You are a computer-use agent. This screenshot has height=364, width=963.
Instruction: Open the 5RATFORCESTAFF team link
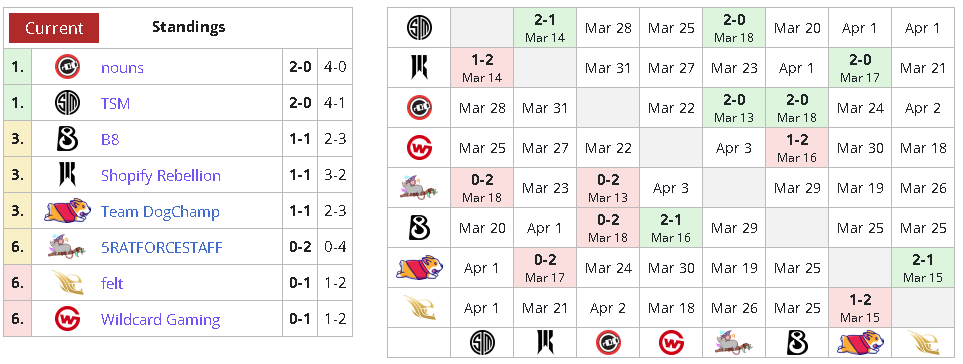click(162, 248)
